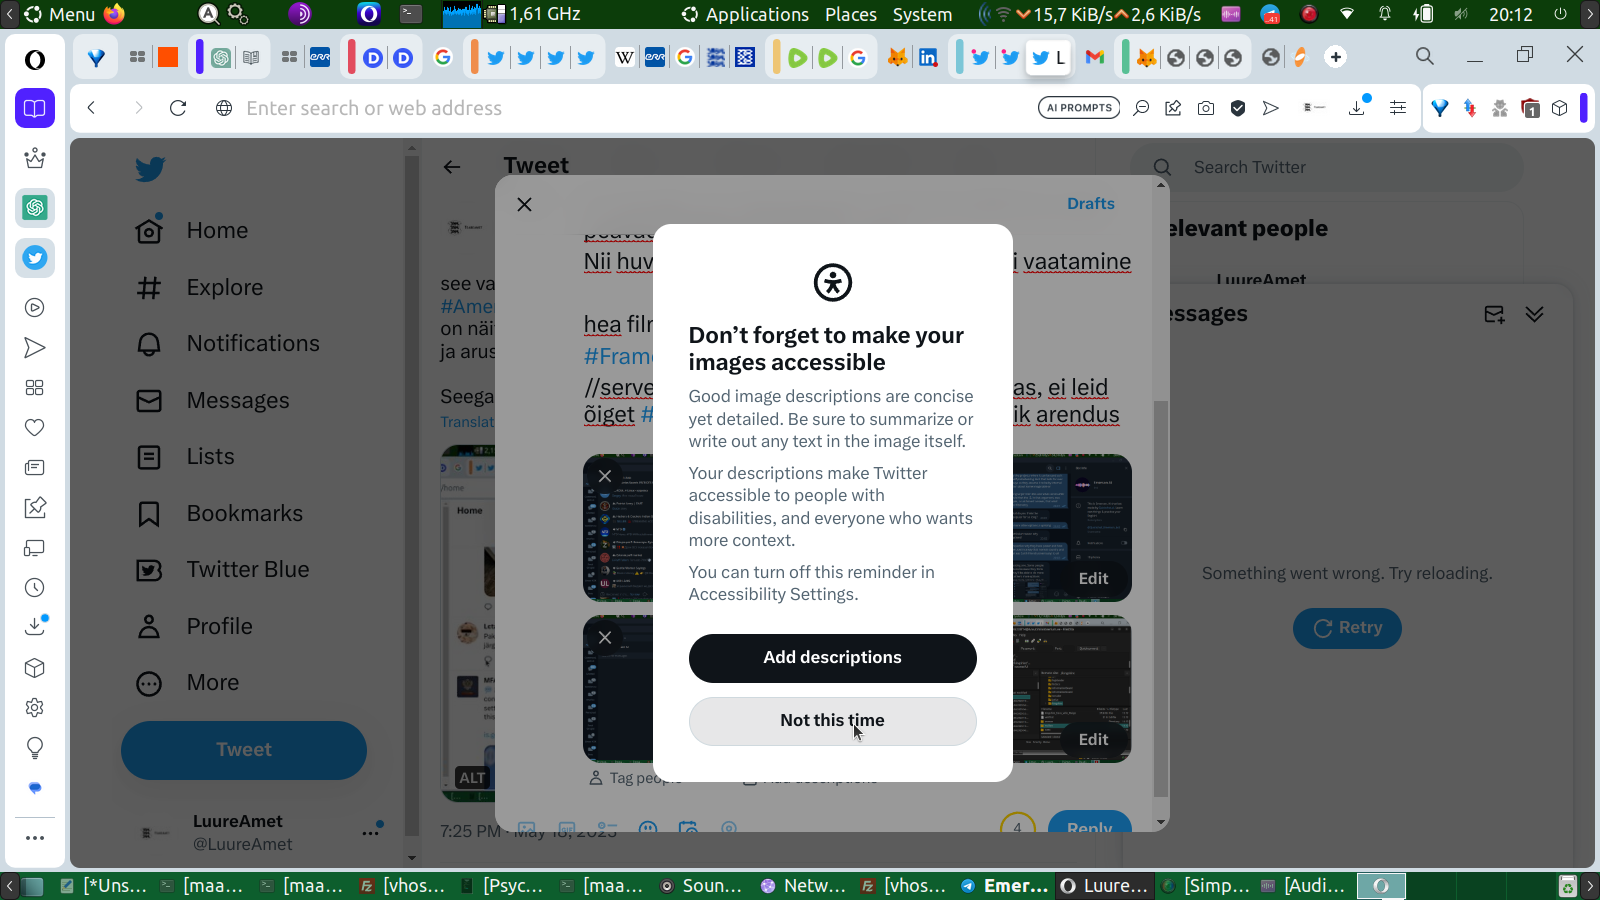Open History clock in Opera sidebar
Screen dimensions: 1600x900
(35, 588)
